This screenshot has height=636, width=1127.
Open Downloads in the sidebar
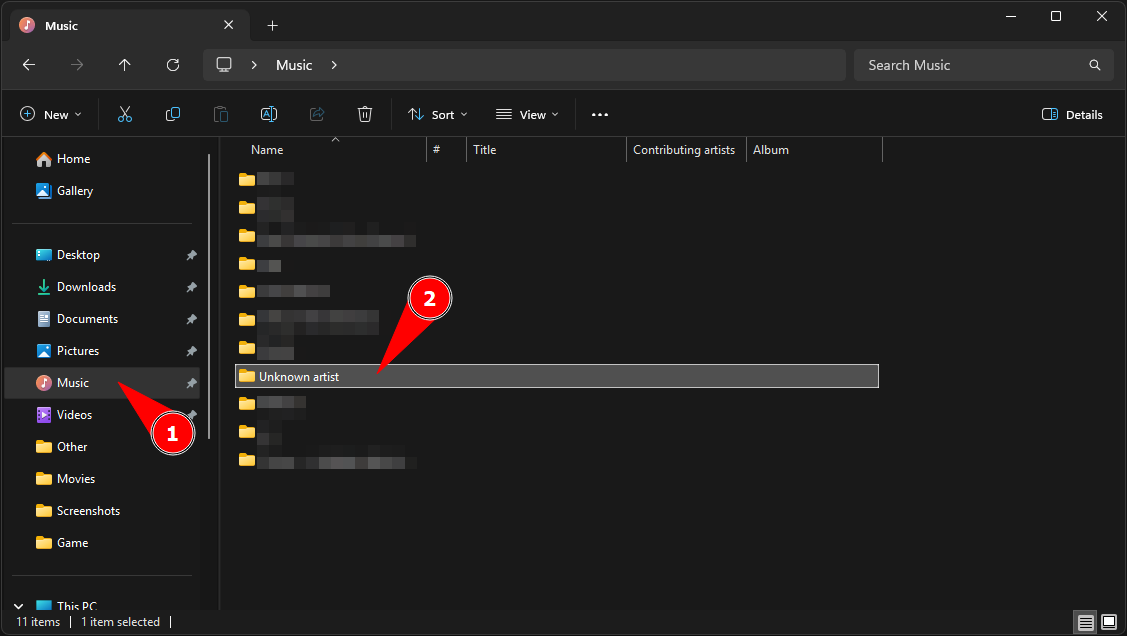[86, 287]
